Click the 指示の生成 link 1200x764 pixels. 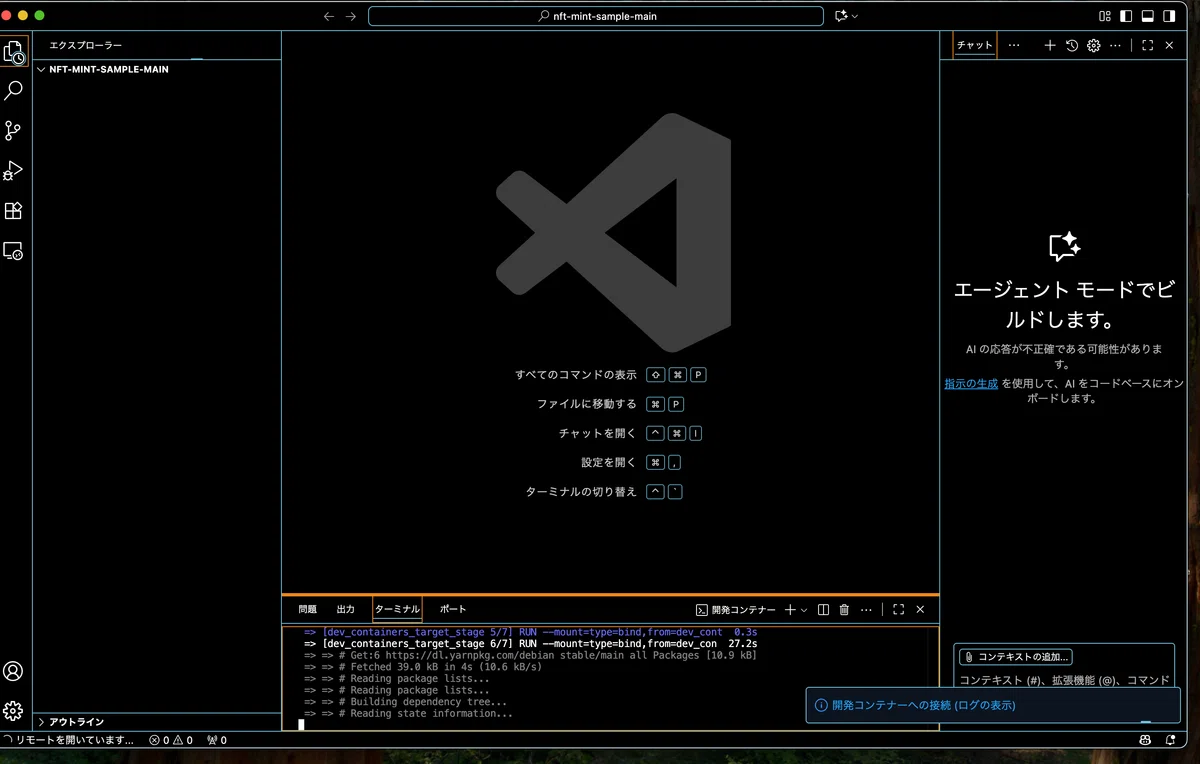click(971, 383)
